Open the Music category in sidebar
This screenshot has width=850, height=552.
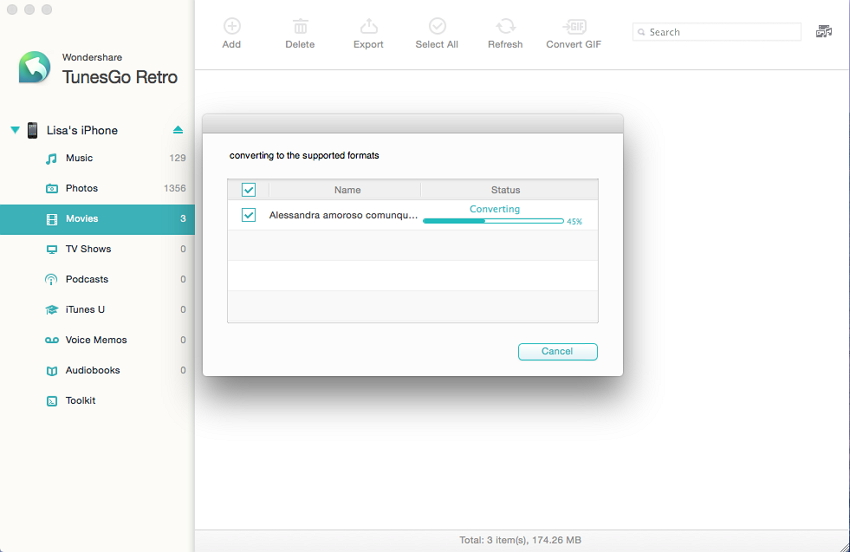[x=79, y=158]
